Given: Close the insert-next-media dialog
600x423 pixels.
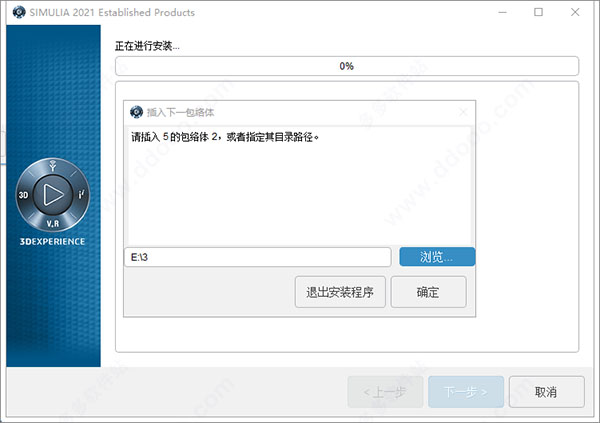Looking at the screenshot, I should click(x=463, y=112).
